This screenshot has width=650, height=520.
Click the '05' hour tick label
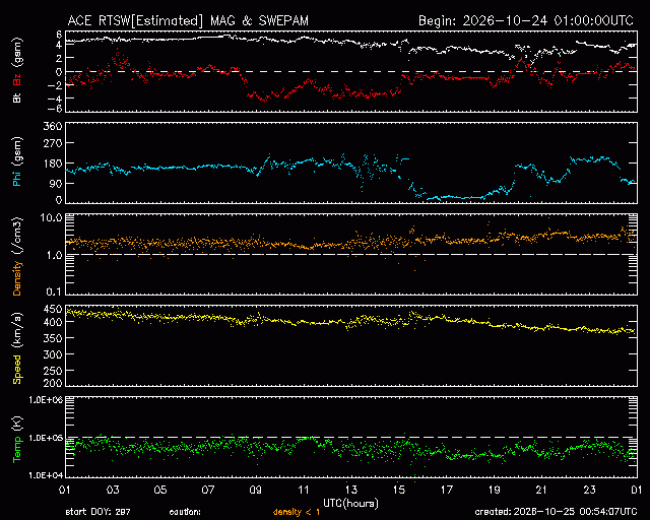(x=160, y=490)
